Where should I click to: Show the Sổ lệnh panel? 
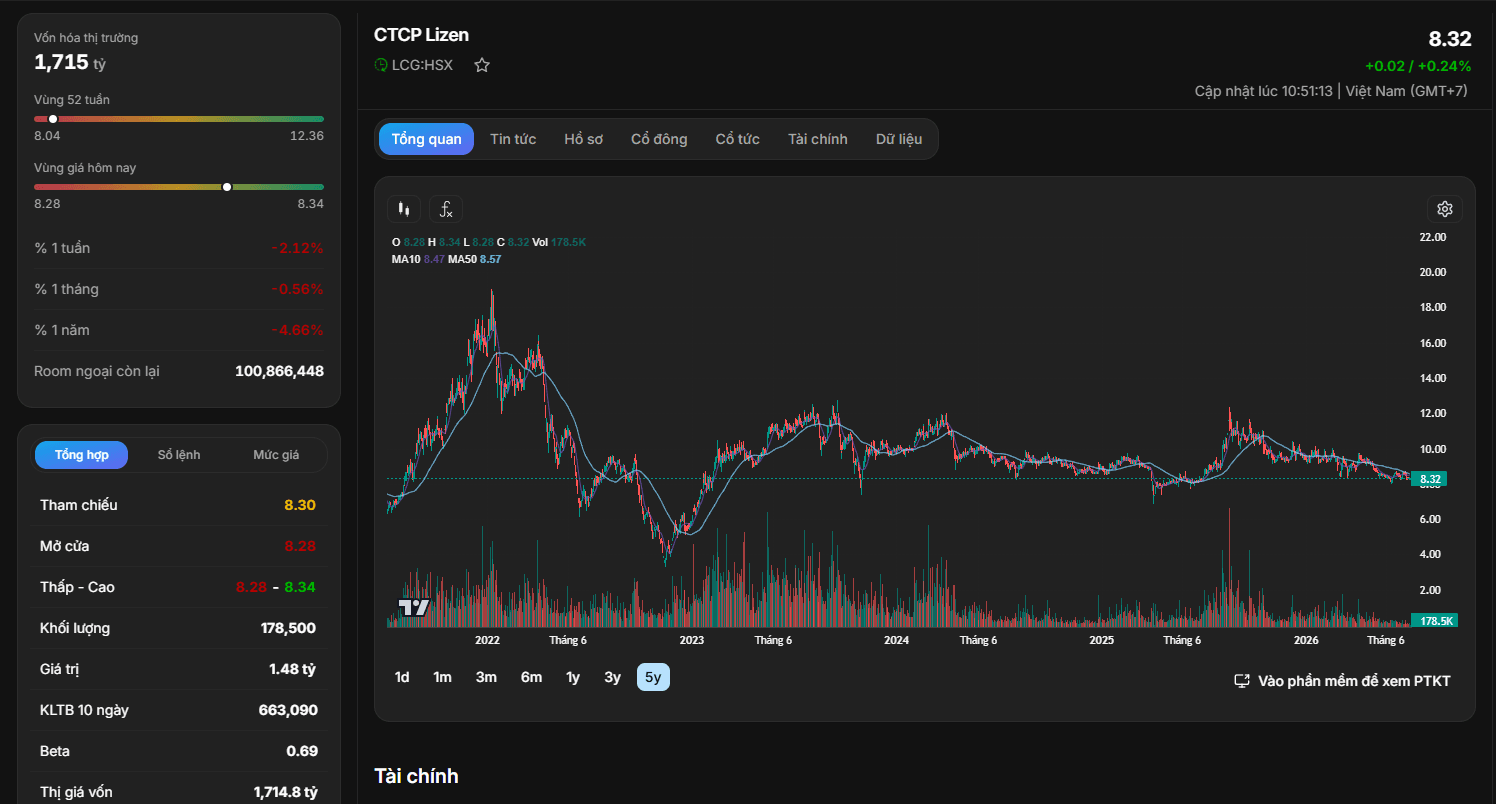tap(179, 455)
